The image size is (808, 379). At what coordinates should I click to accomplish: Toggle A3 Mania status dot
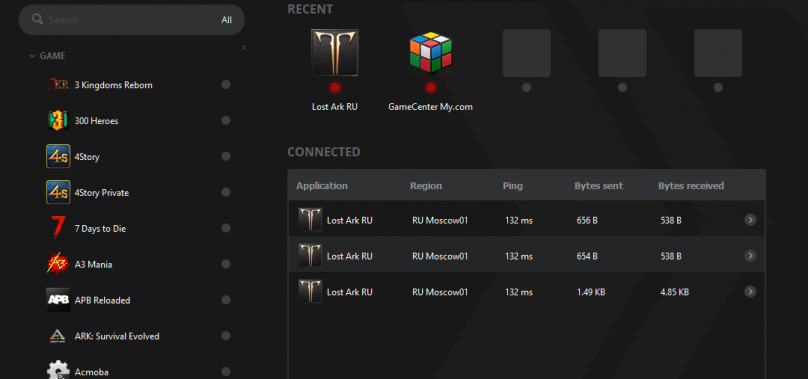226,264
